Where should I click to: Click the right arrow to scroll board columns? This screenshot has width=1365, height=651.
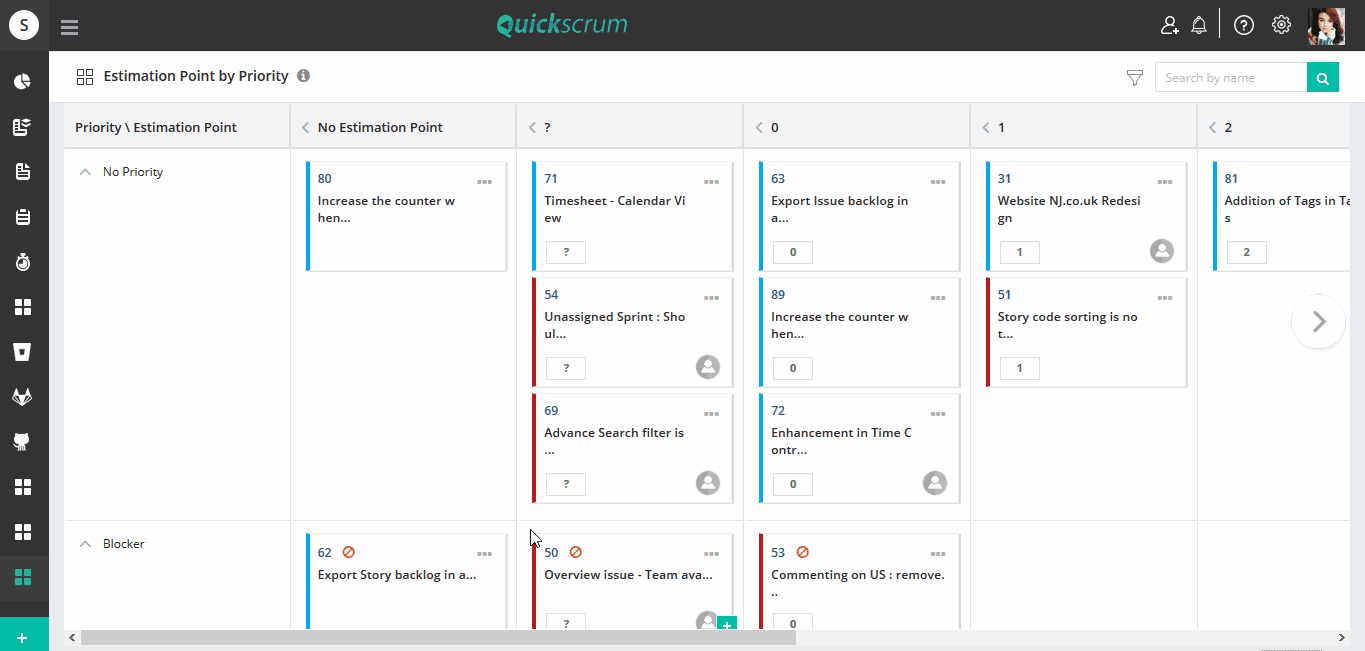pyautogui.click(x=1318, y=322)
